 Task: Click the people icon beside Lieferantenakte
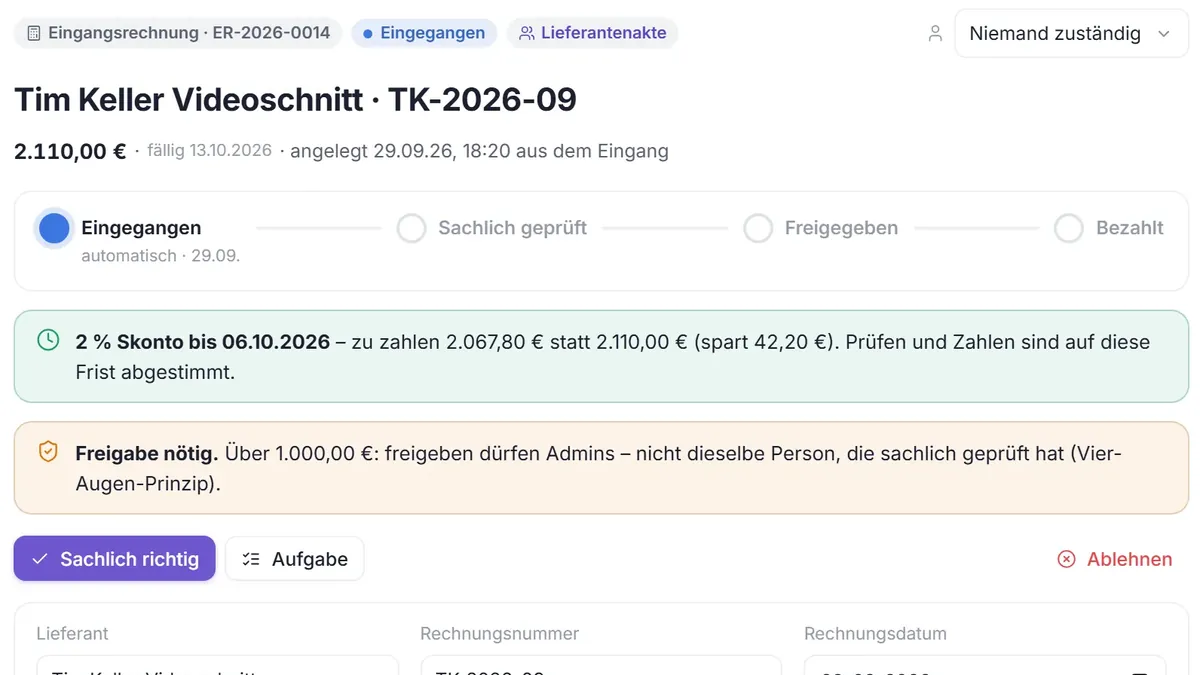527,33
